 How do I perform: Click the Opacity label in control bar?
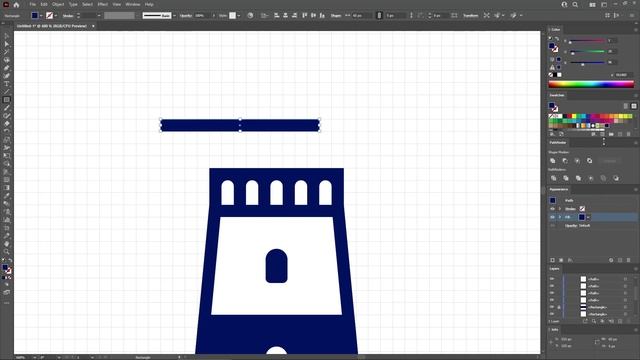186,16
